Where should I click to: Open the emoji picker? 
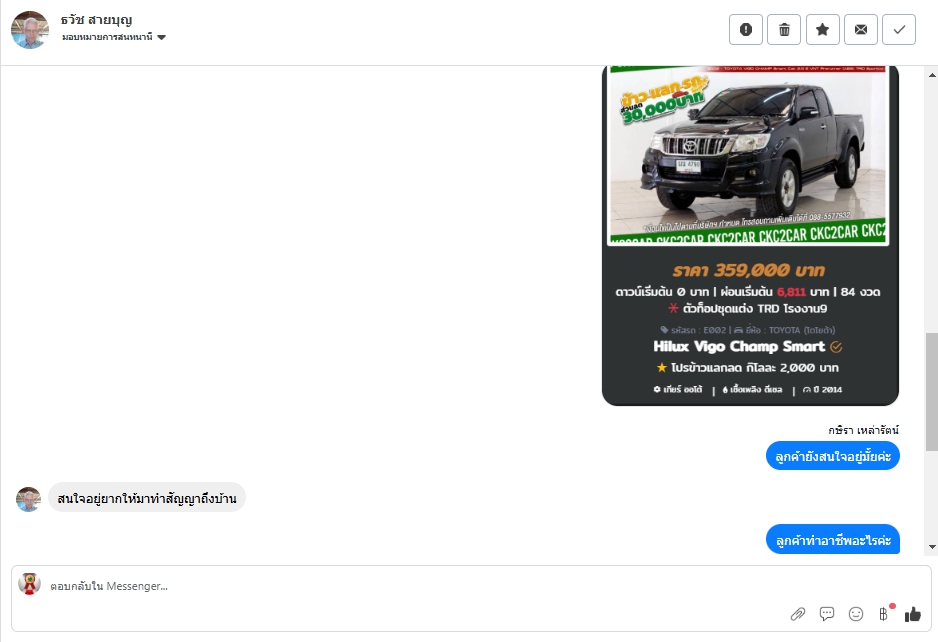click(856, 614)
